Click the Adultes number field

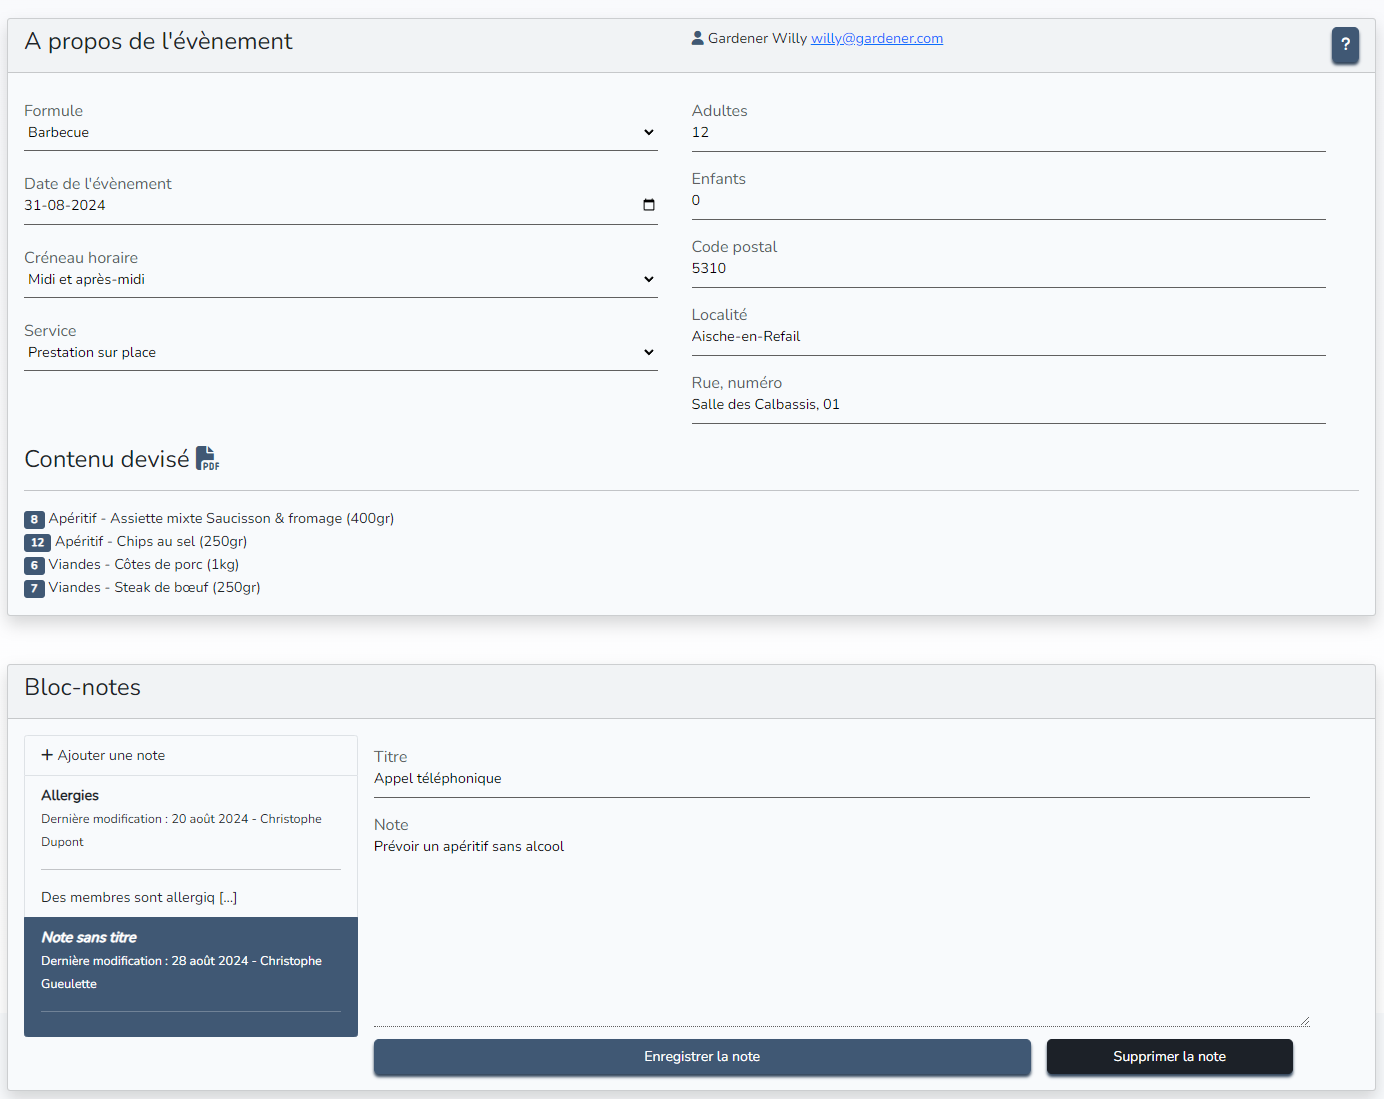click(1008, 132)
